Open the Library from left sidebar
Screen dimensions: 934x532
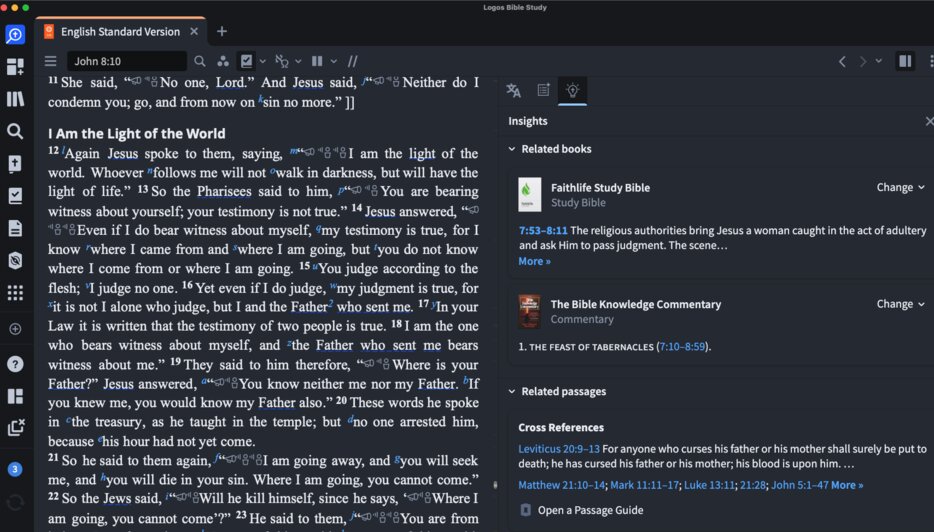(15, 99)
